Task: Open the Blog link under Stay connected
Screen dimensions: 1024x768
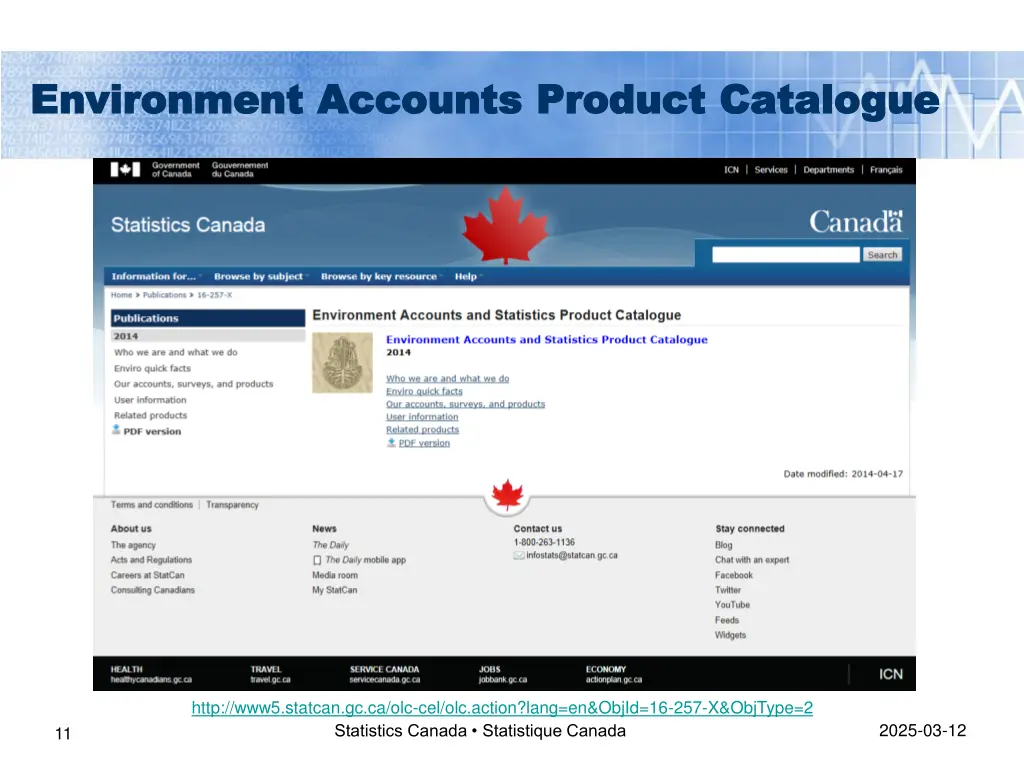Action: tap(723, 545)
